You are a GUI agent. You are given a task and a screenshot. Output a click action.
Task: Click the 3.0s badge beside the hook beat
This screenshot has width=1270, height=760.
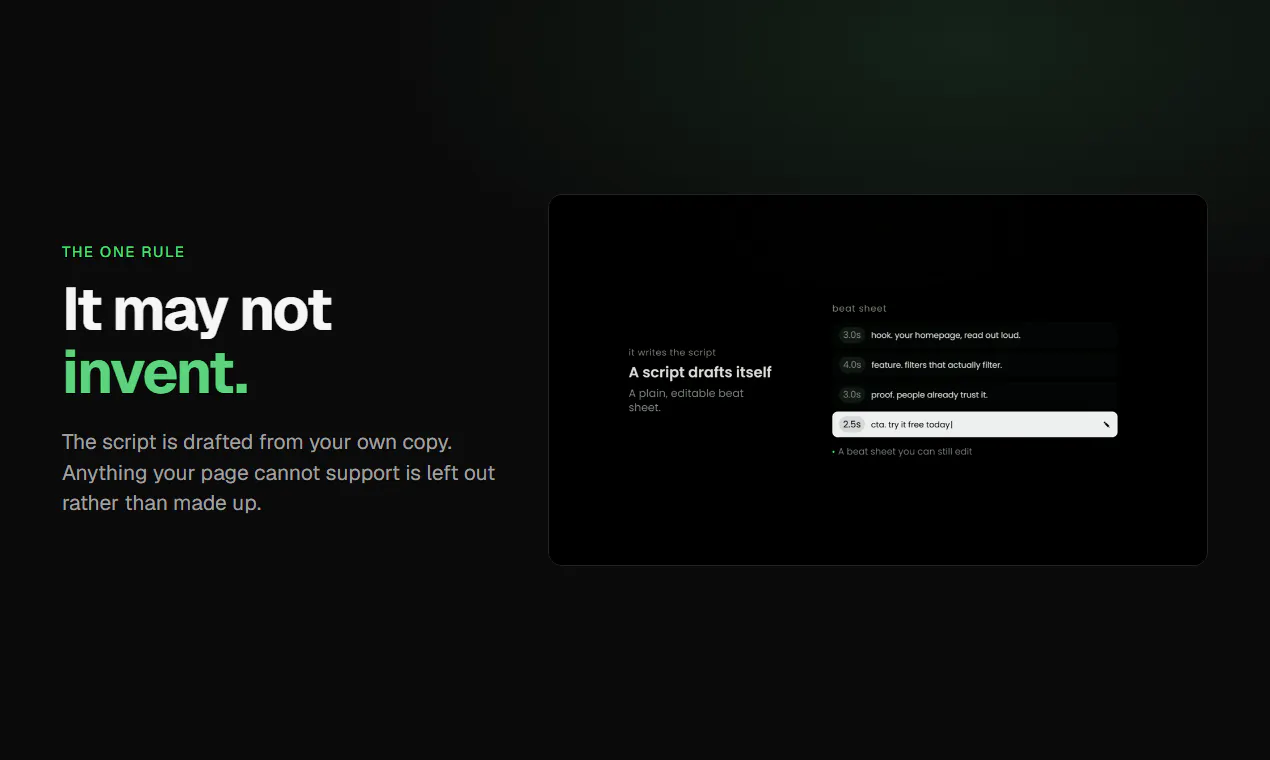(852, 335)
